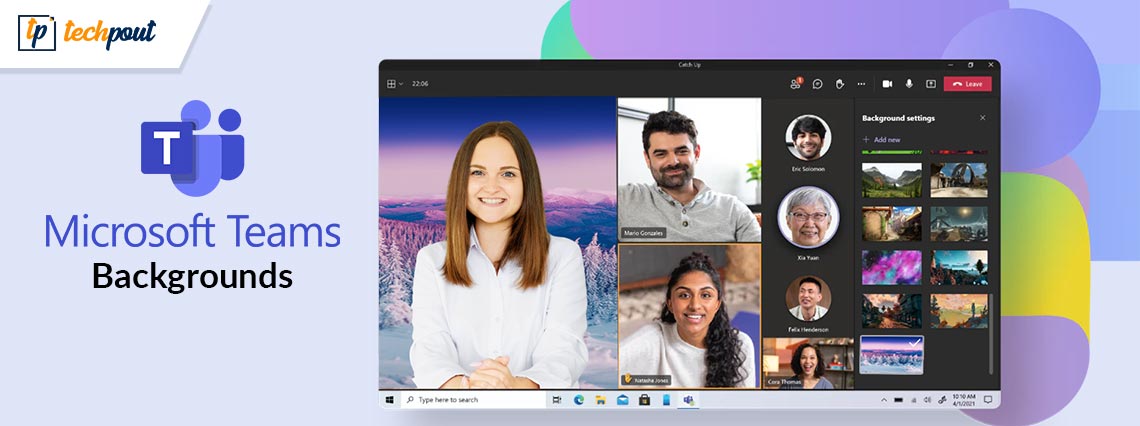Open the volume tray icon
This screenshot has width=1140, height=426.
pos(927,400)
